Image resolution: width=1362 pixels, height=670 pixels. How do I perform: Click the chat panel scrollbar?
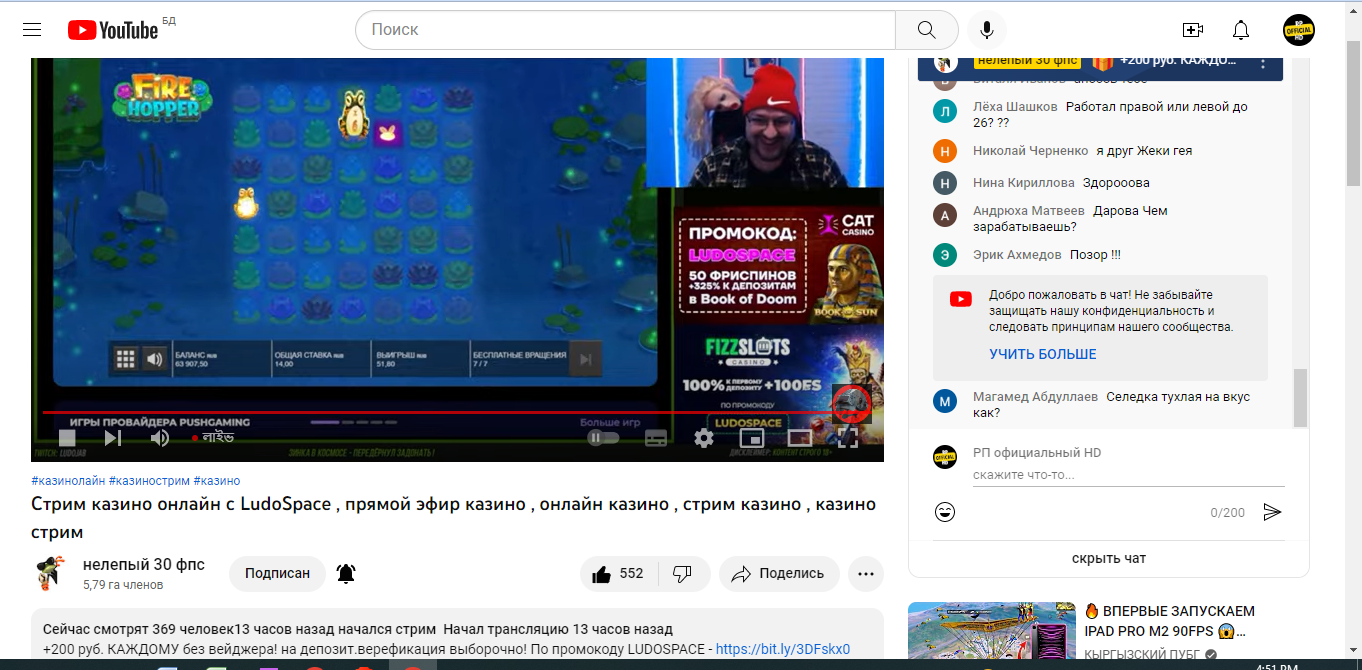(1300, 398)
